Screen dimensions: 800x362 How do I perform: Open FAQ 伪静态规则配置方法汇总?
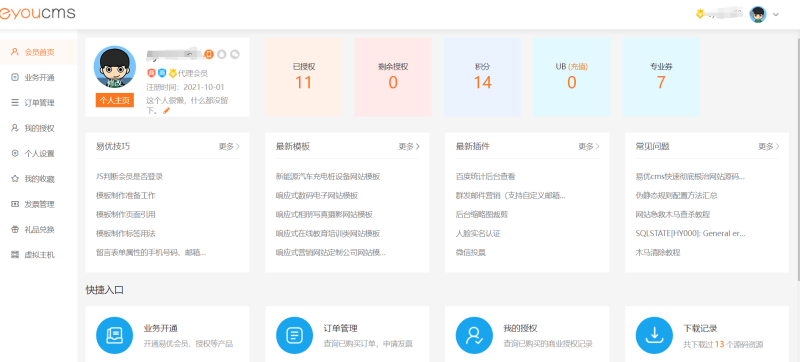pos(677,195)
